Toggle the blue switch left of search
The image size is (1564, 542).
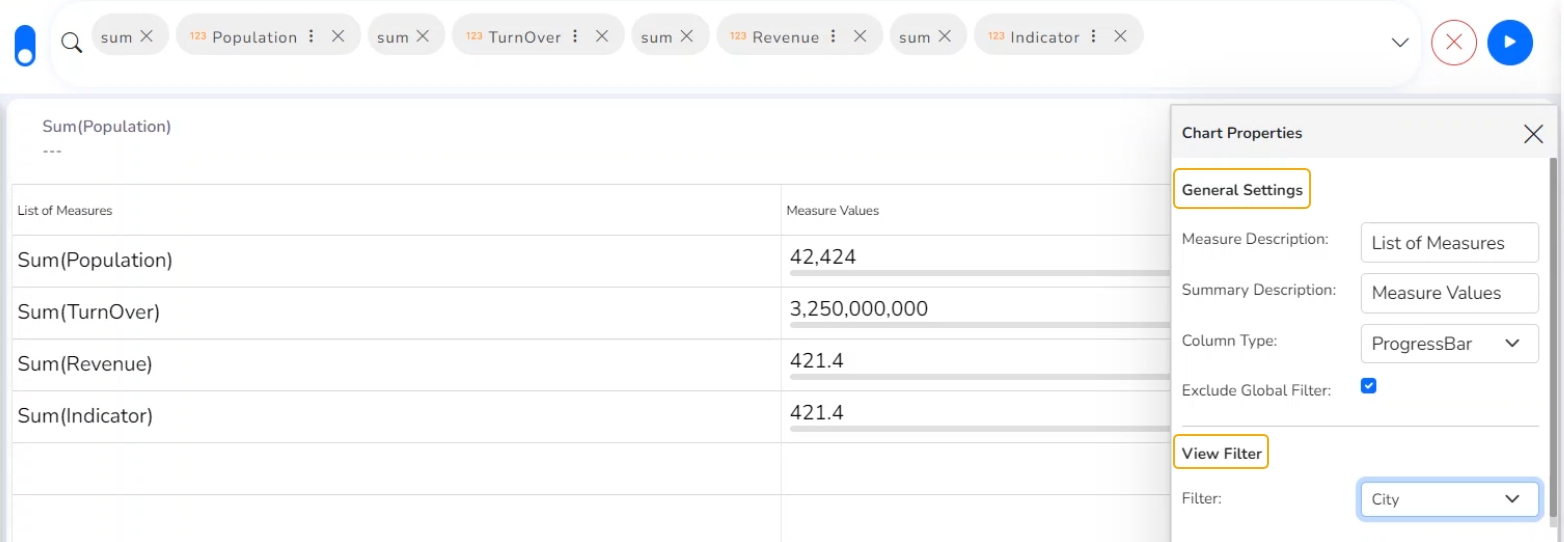[x=25, y=45]
